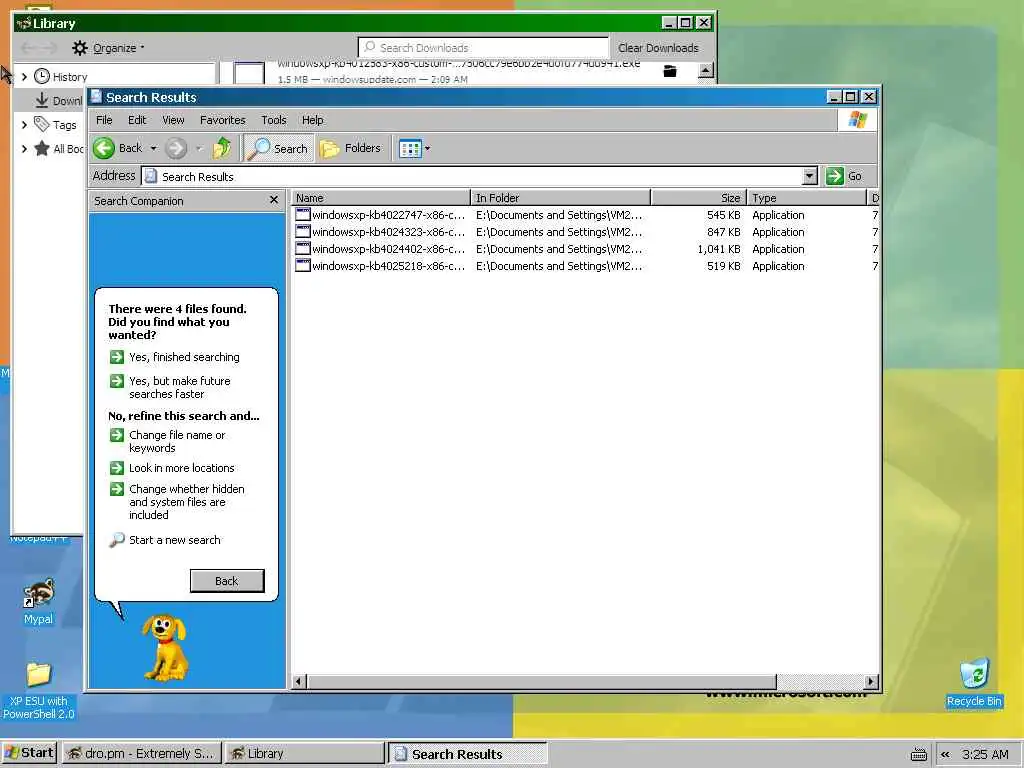
Task: Choose Look in more locations
Action: point(172,468)
